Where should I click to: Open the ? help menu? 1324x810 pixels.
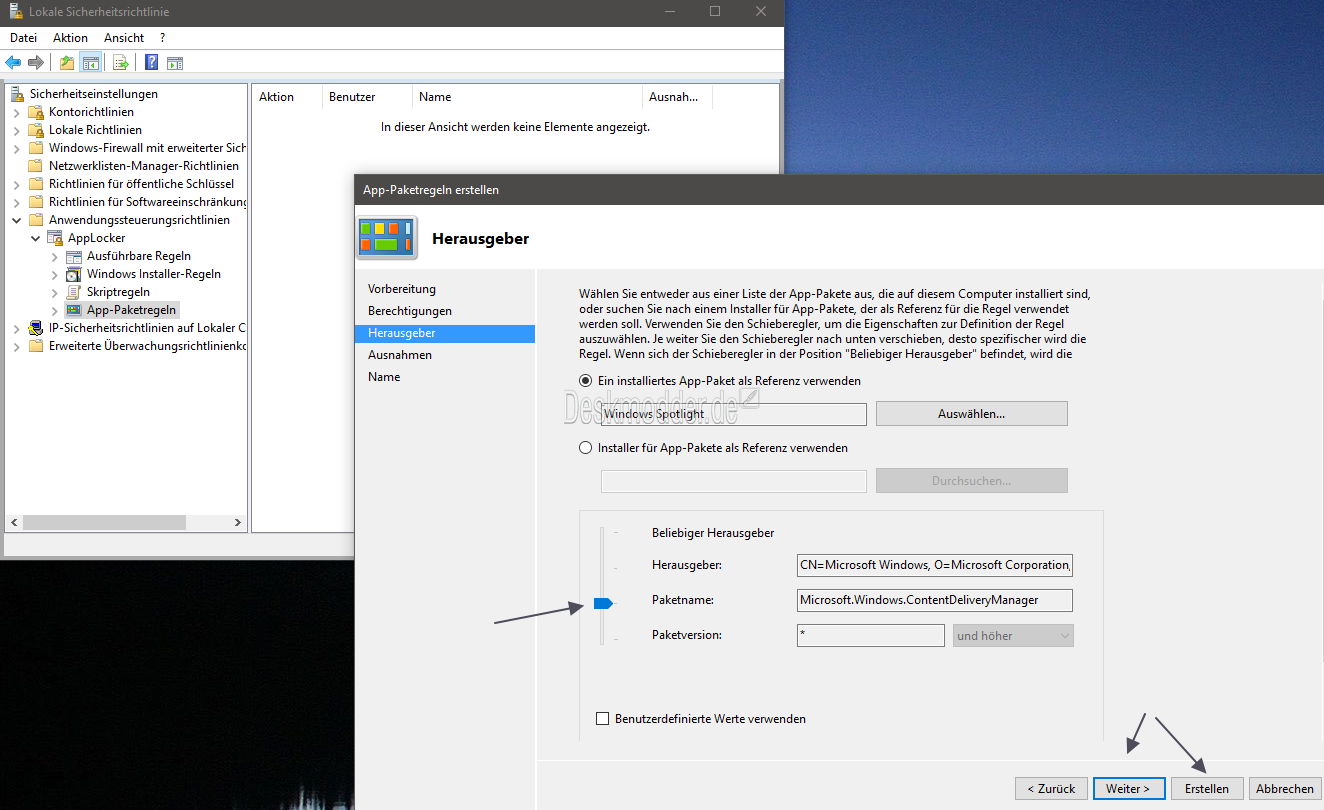162,38
